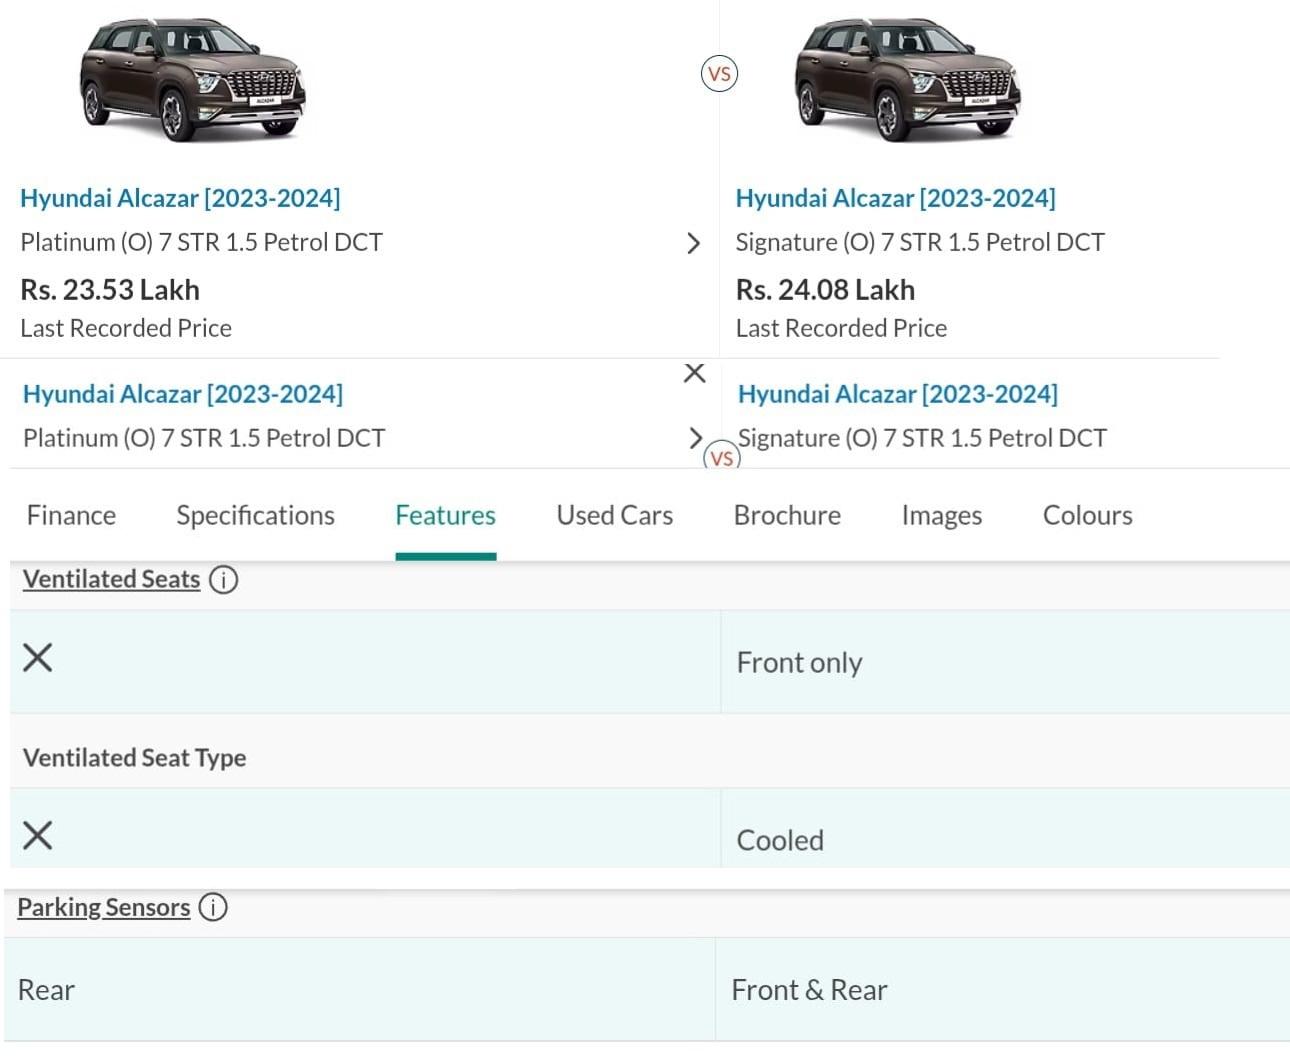
Task: Open info icon next to Parking Sensors
Action: point(213,907)
